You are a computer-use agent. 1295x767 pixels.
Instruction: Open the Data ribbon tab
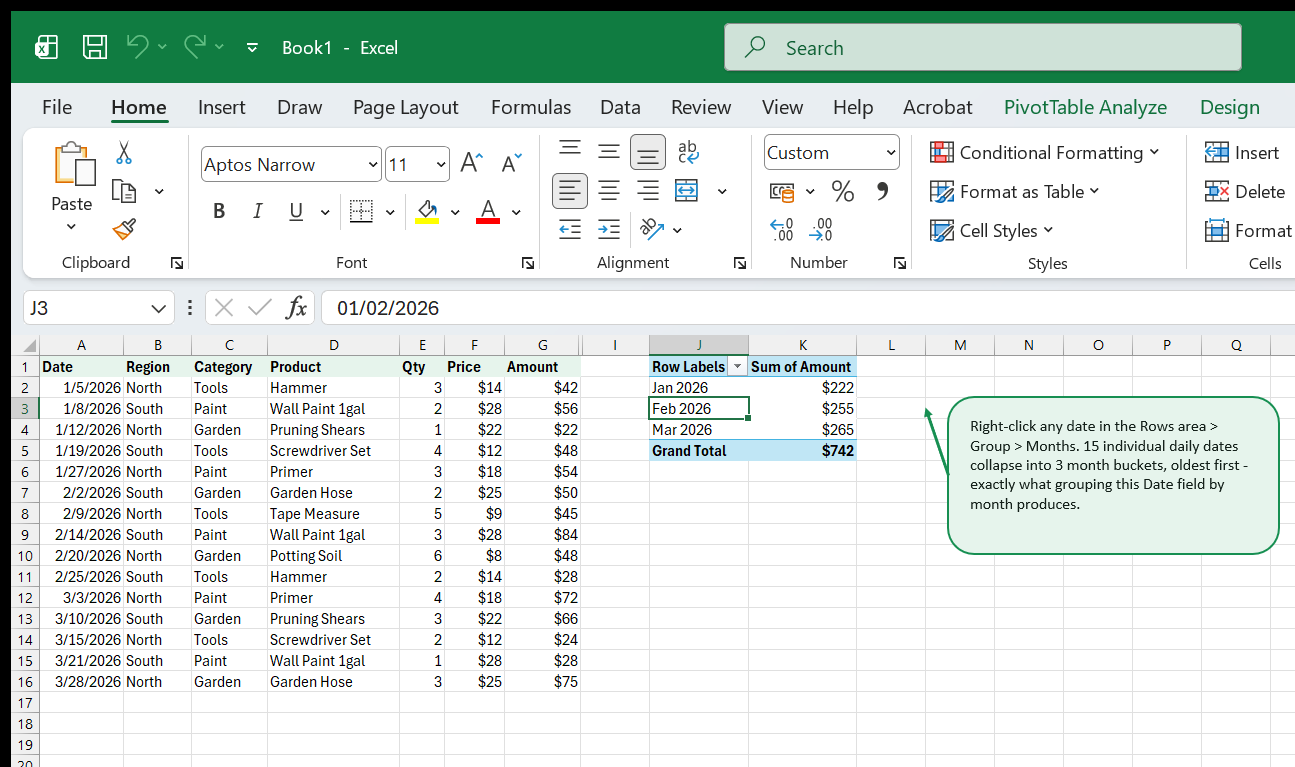(x=620, y=107)
